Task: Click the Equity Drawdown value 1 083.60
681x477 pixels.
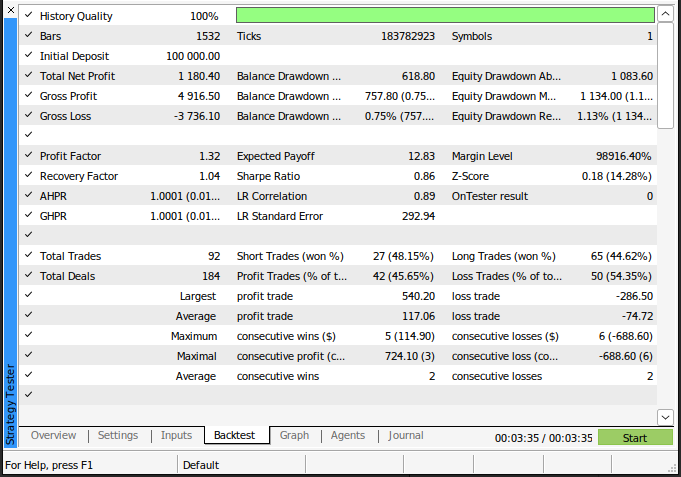Action: (x=632, y=76)
